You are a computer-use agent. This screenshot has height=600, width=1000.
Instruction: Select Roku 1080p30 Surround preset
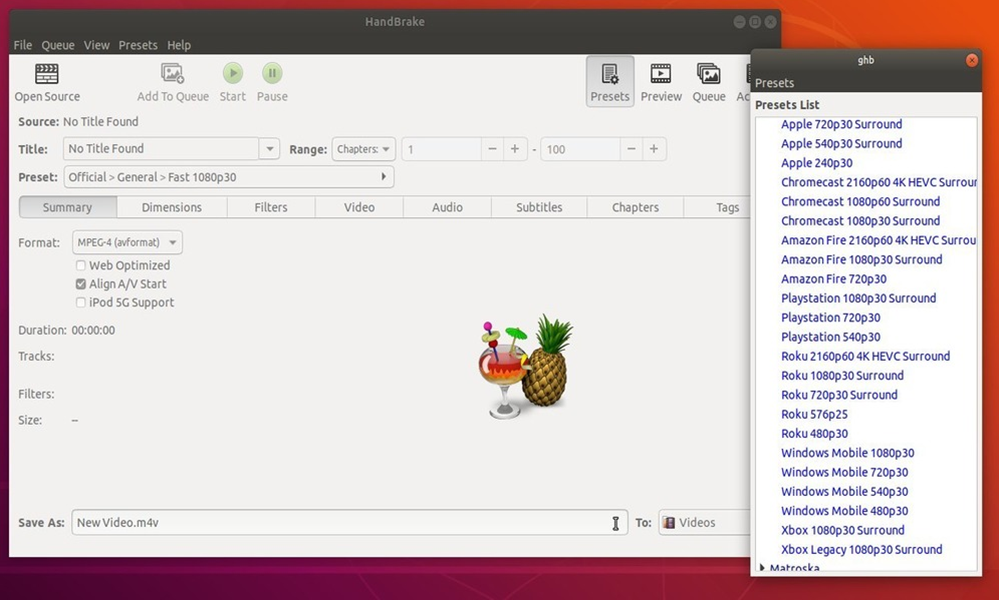(x=842, y=376)
